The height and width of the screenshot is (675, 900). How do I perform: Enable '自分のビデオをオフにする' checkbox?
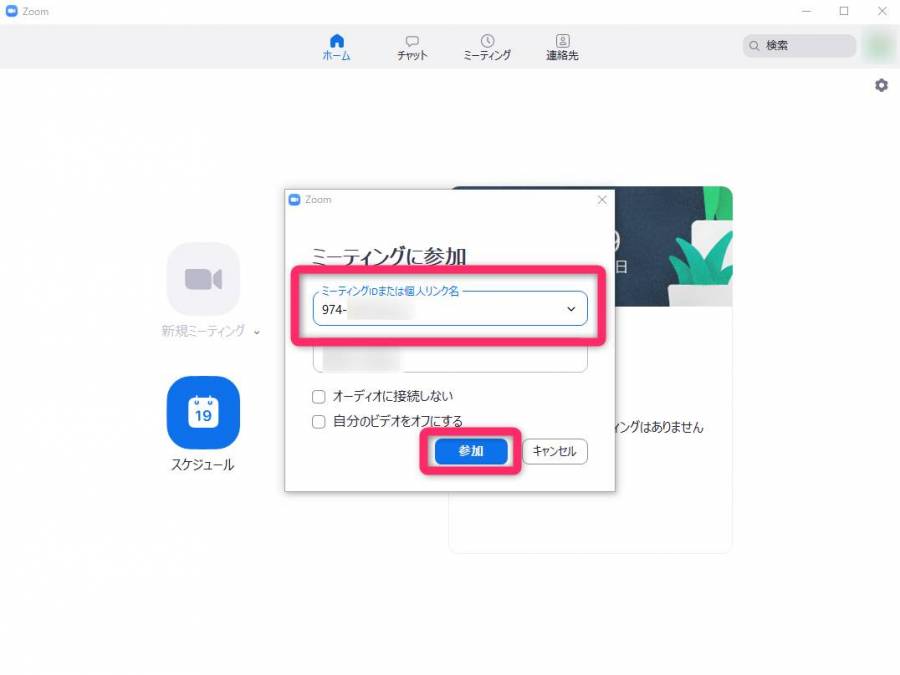(x=319, y=421)
